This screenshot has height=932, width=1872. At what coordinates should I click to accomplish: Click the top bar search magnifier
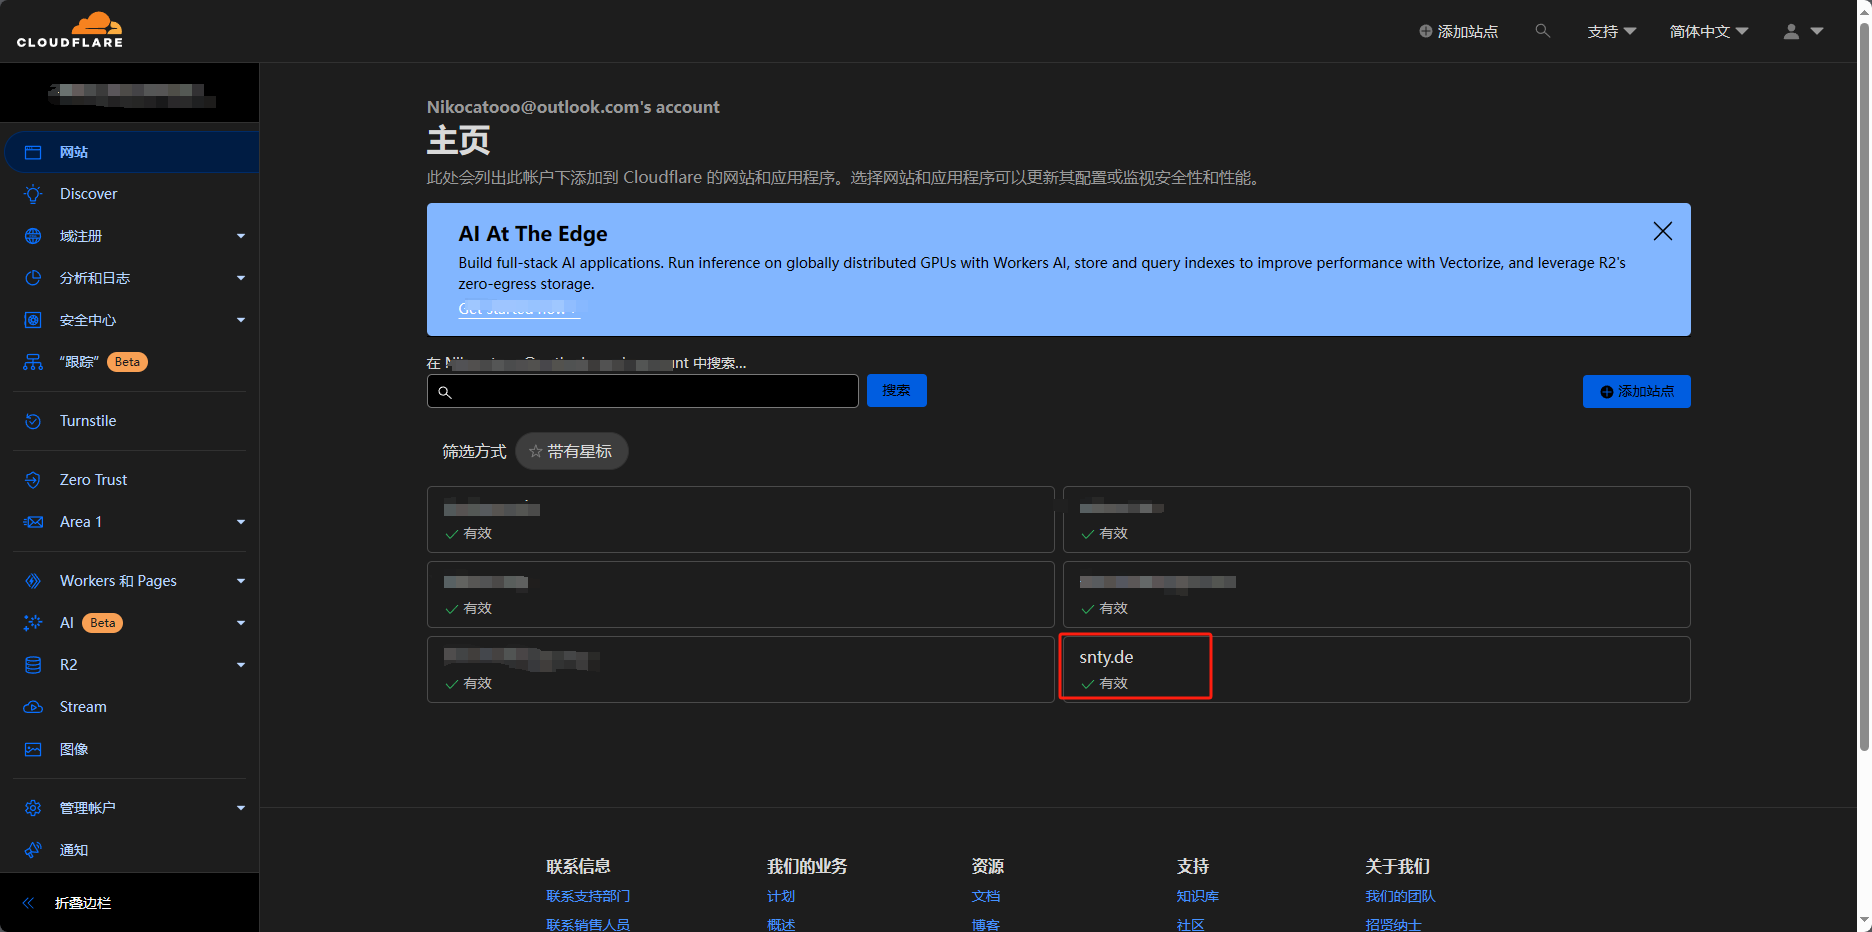[1543, 31]
